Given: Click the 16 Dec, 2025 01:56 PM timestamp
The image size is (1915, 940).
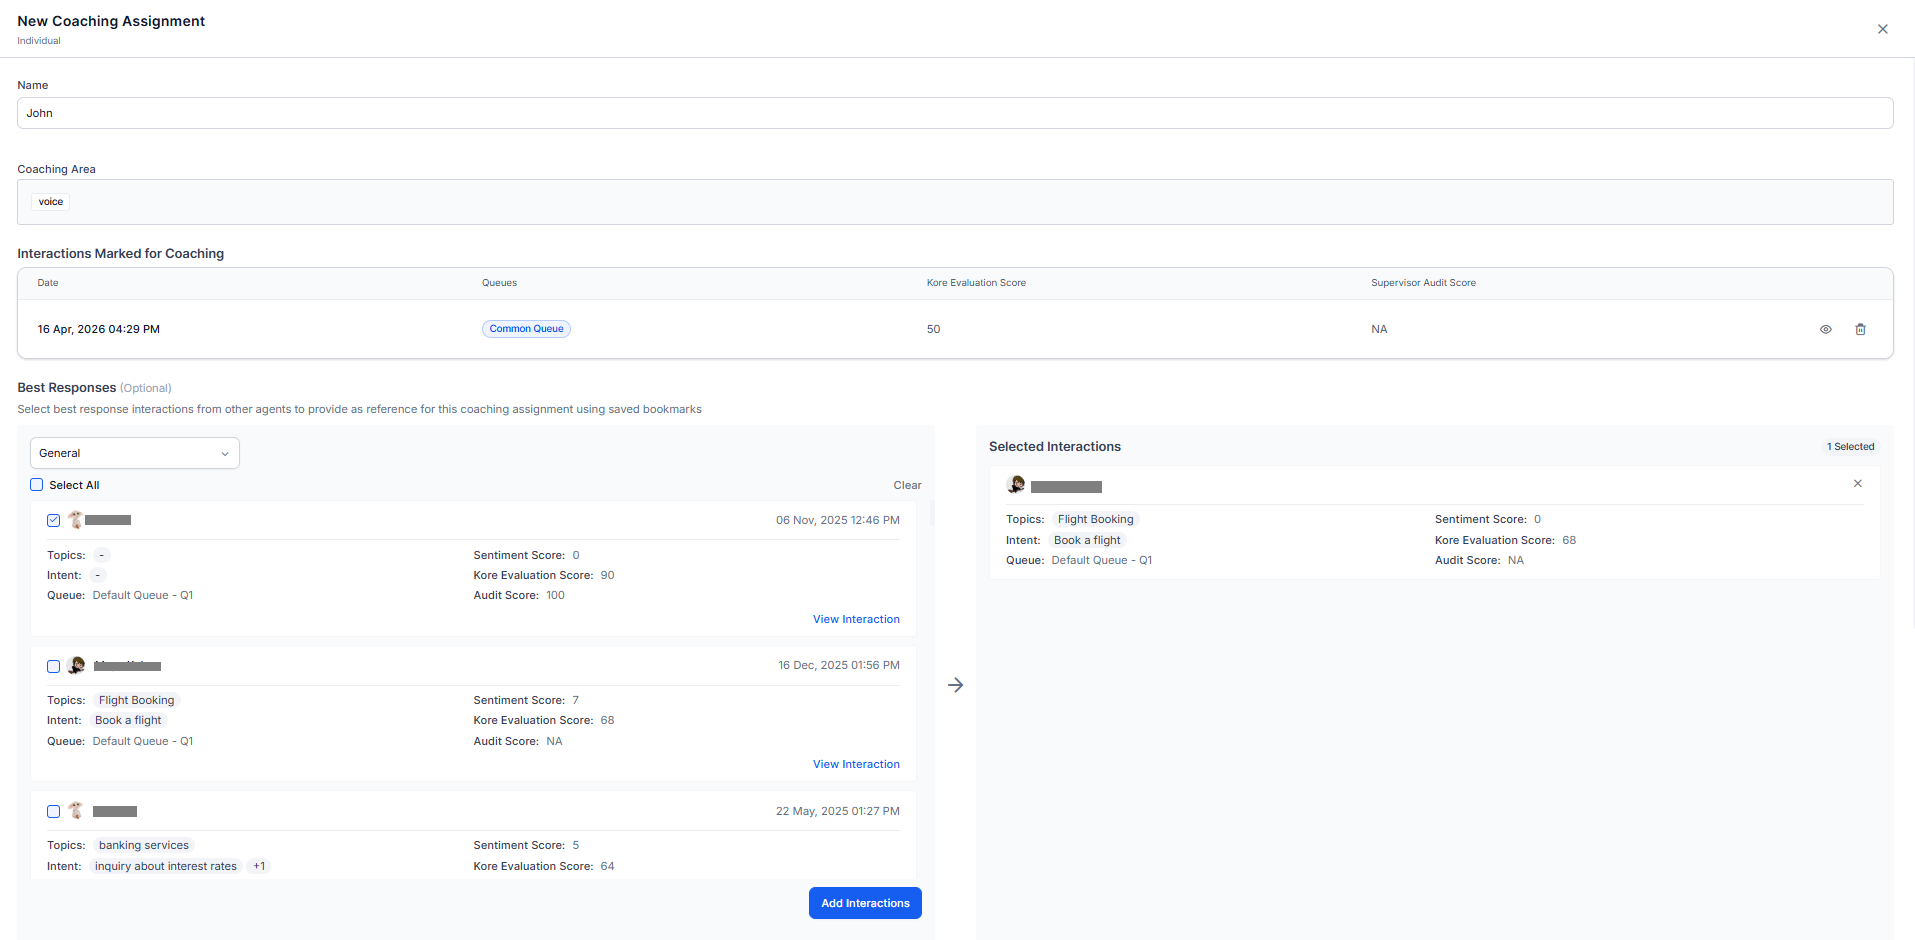Looking at the screenshot, I should [839, 665].
